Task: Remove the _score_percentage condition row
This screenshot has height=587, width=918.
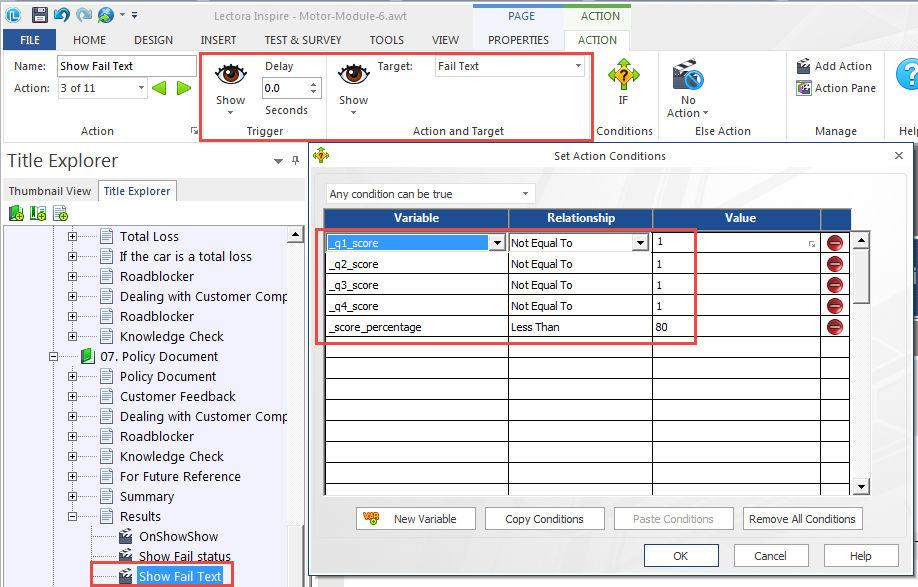Action: 835,327
